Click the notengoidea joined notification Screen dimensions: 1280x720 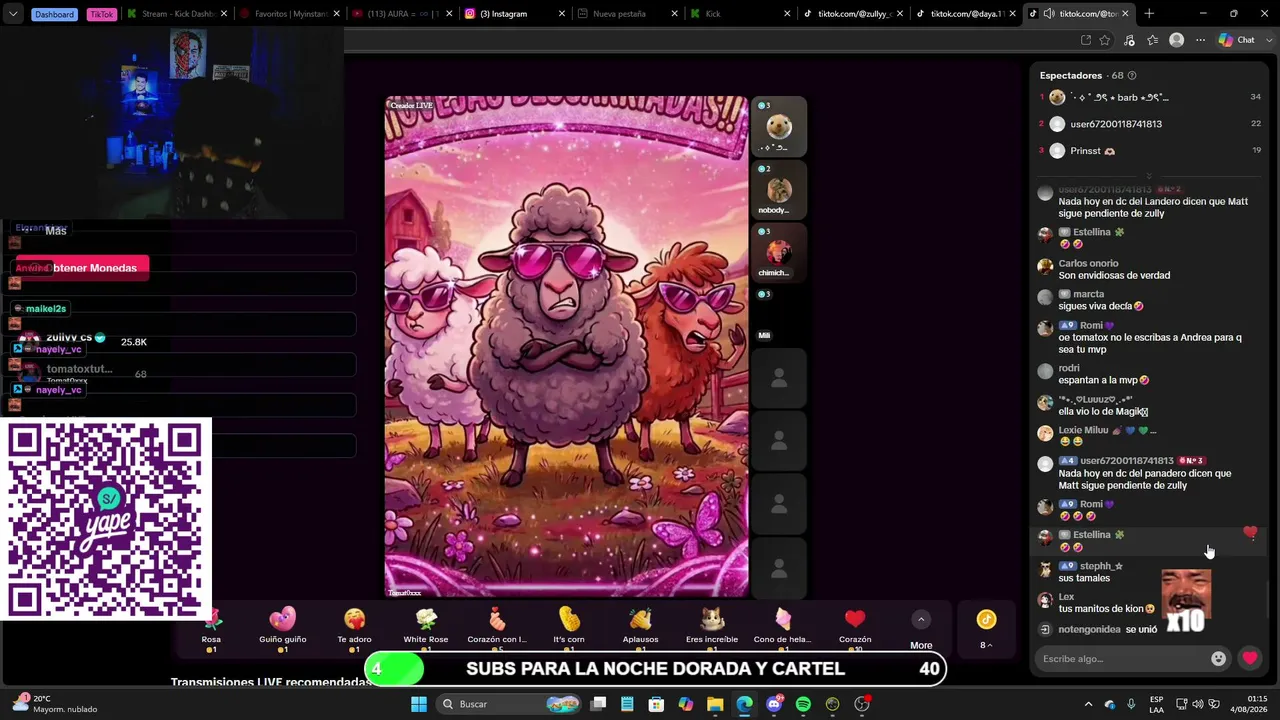(x=1098, y=630)
